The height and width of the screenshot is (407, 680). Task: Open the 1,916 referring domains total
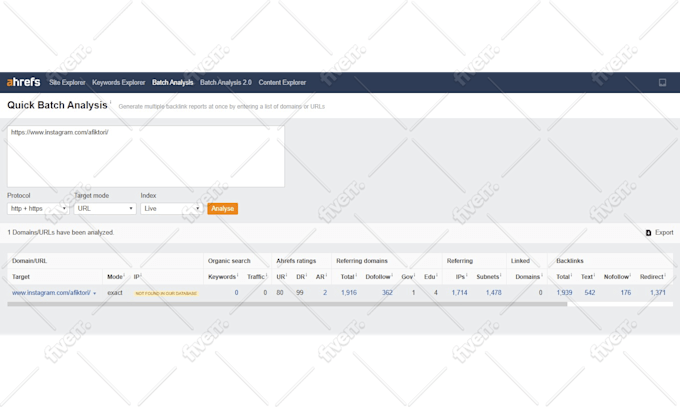click(x=349, y=293)
